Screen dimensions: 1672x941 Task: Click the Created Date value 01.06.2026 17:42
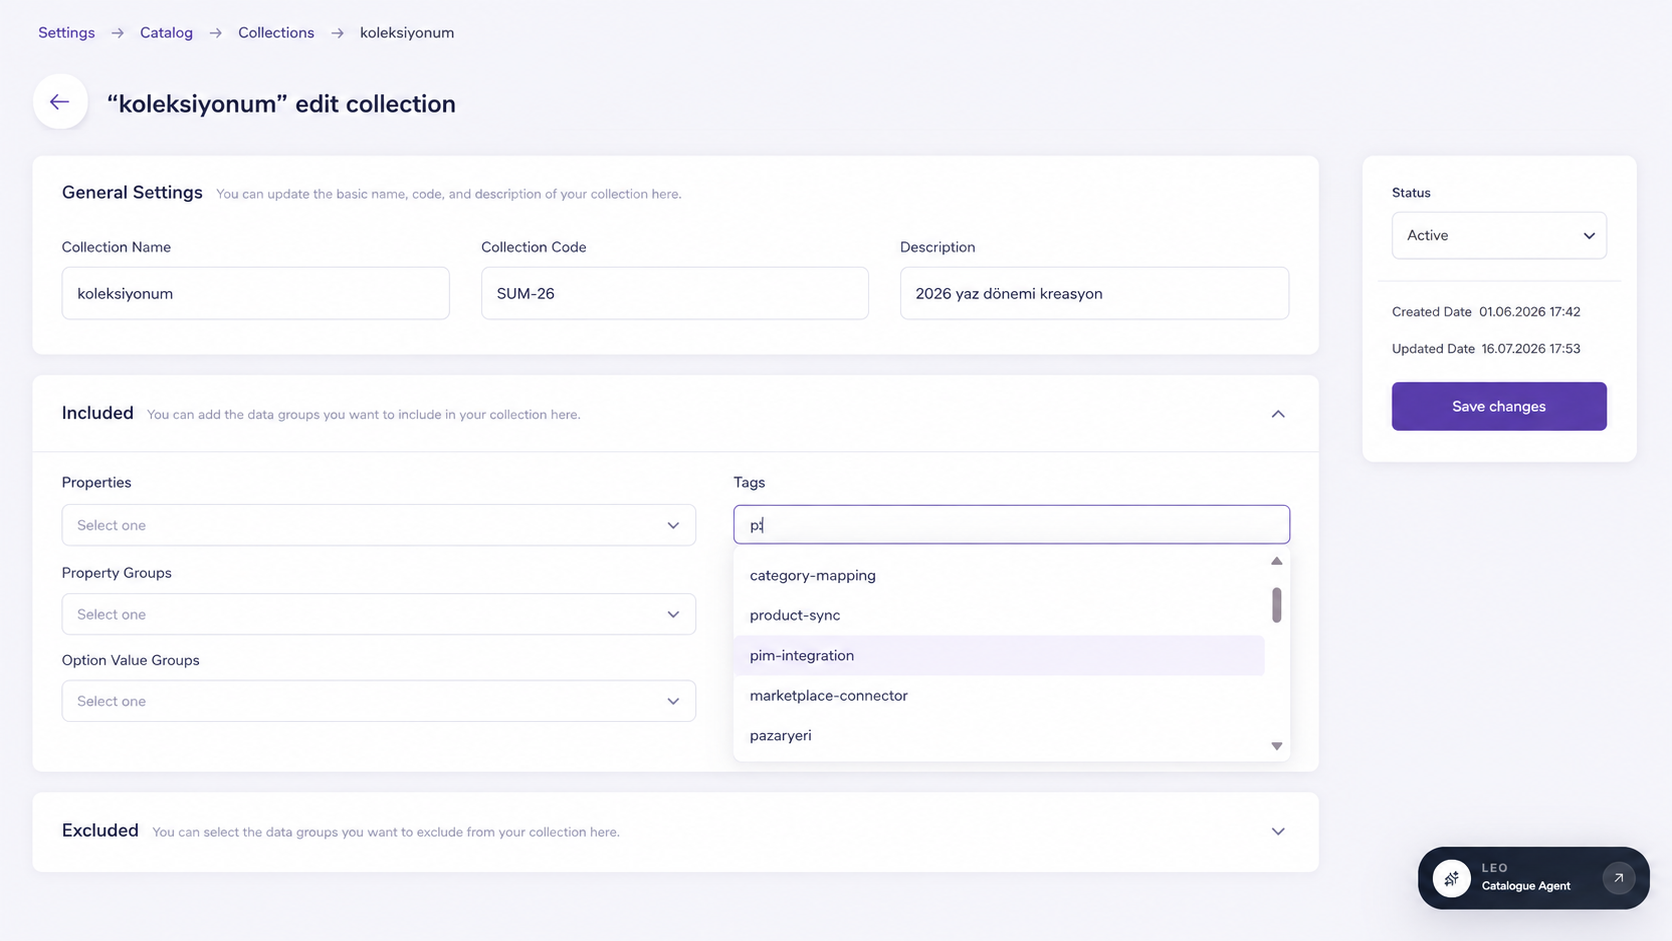coord(1530,312)
